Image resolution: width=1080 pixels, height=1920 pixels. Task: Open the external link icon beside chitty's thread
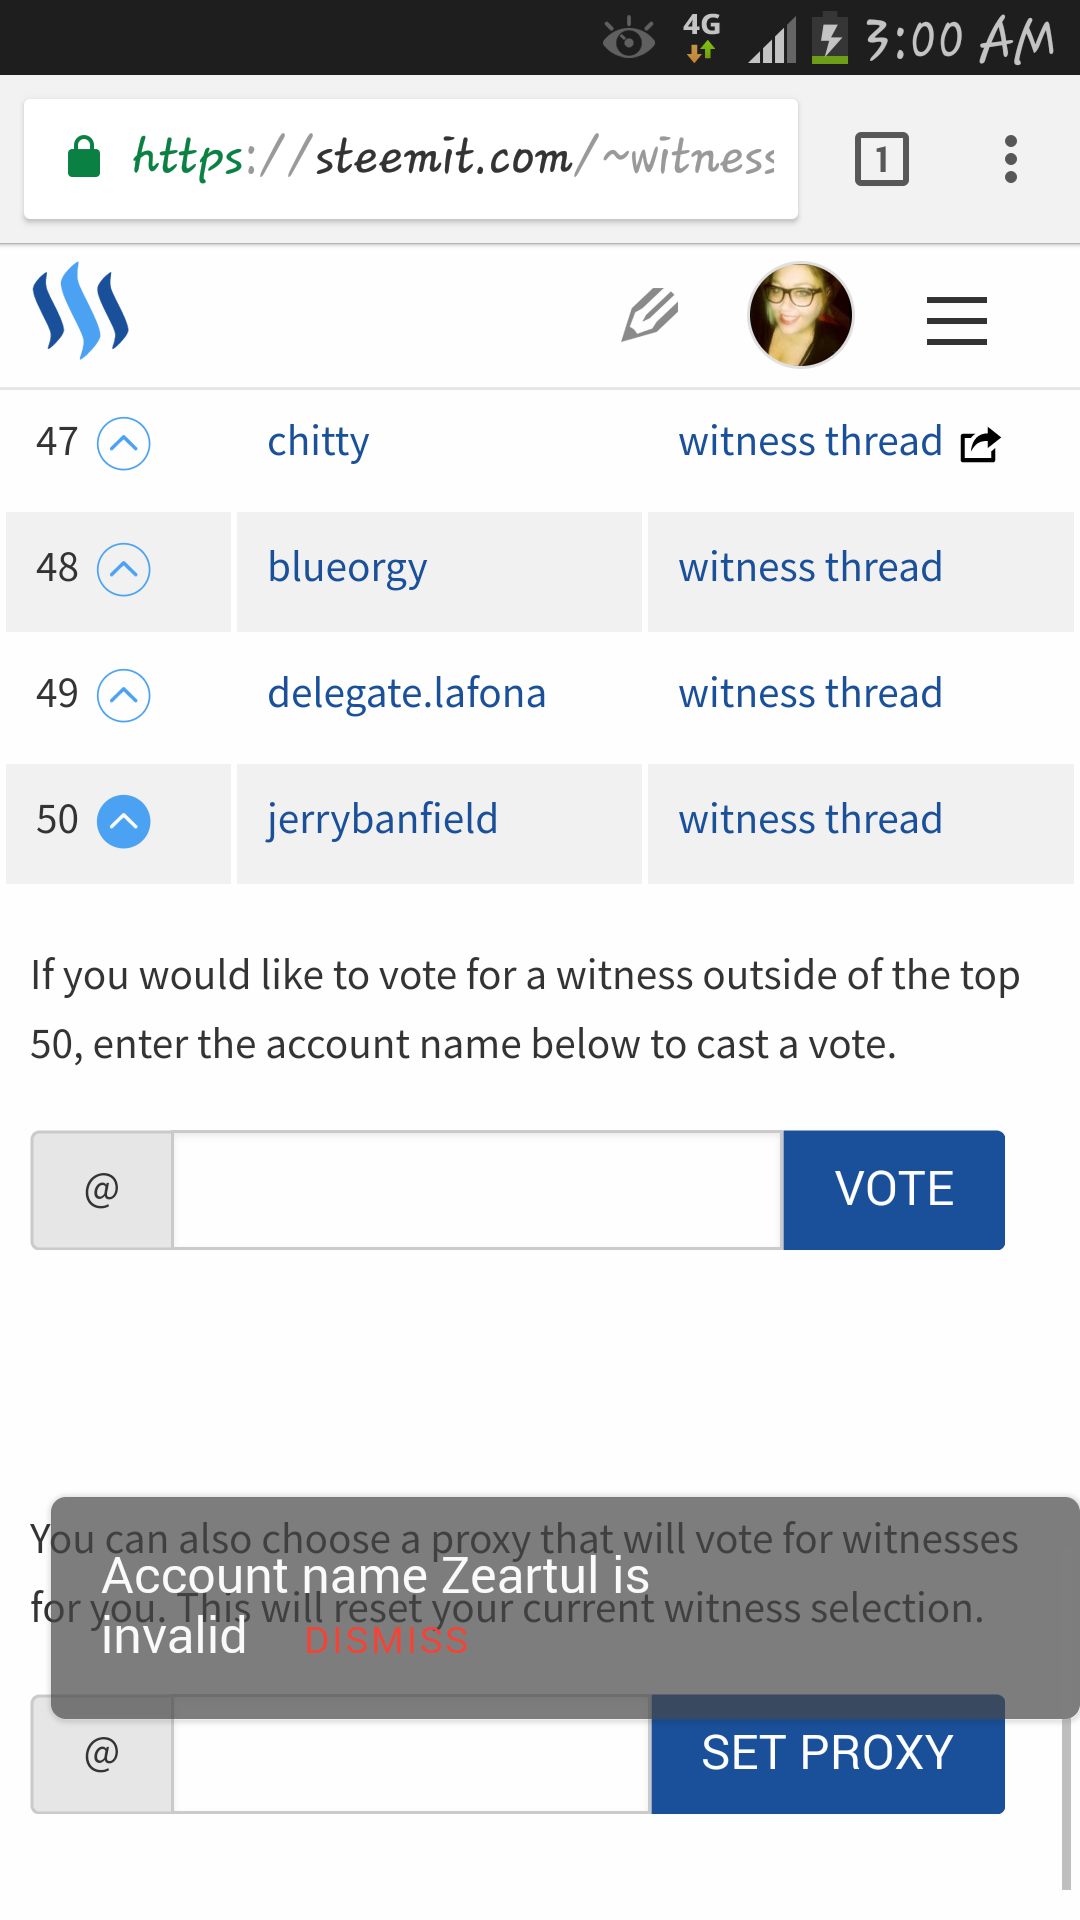980,444
